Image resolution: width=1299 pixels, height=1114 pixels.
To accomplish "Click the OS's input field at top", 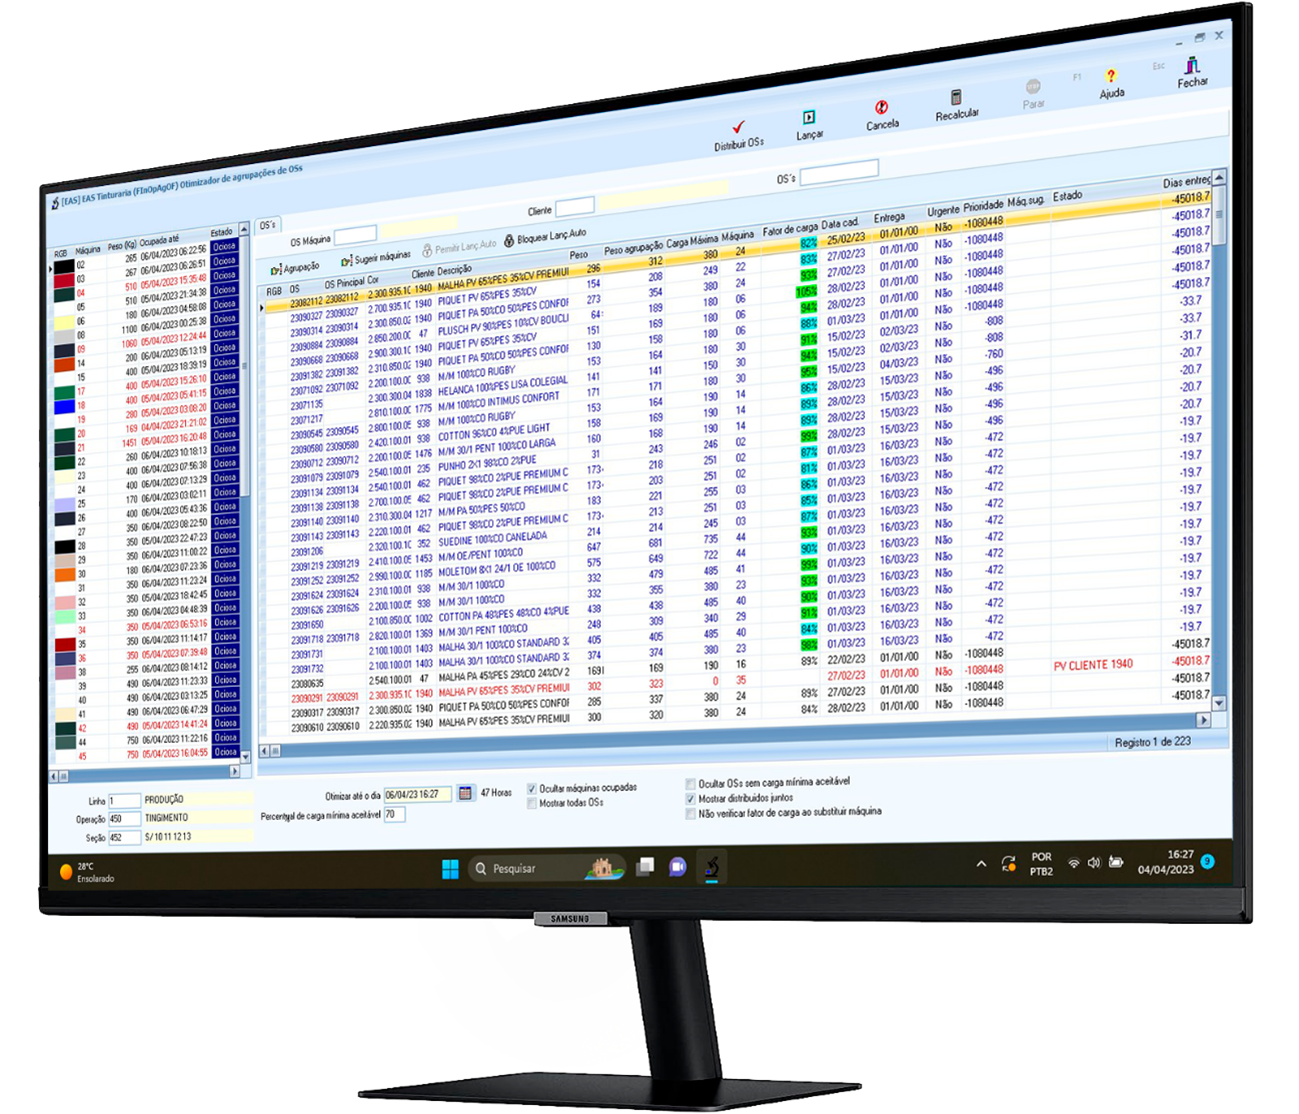I will click(x=838, y=172).
